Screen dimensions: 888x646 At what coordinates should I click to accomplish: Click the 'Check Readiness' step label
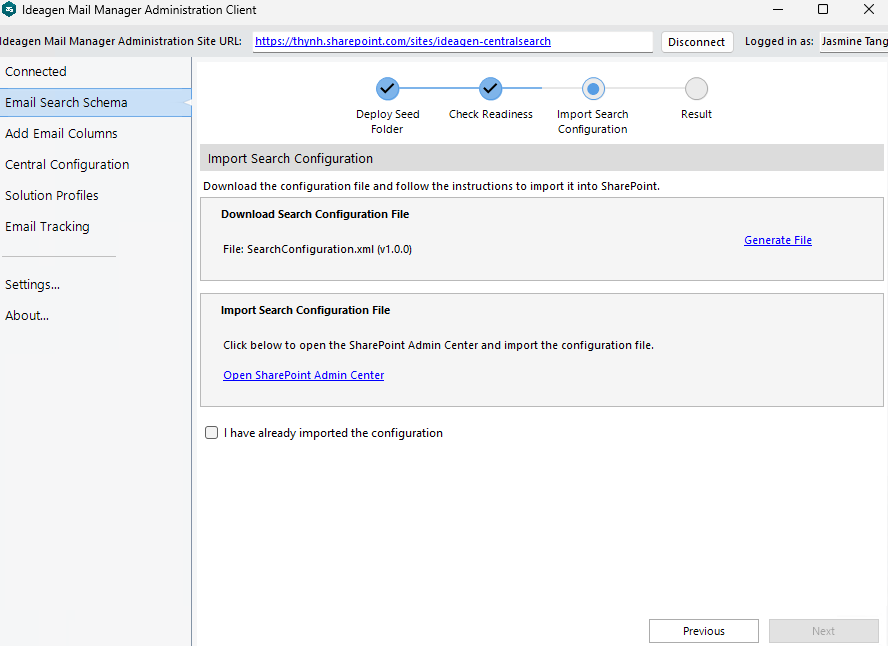pyautogui.click(x=490, y=114)
